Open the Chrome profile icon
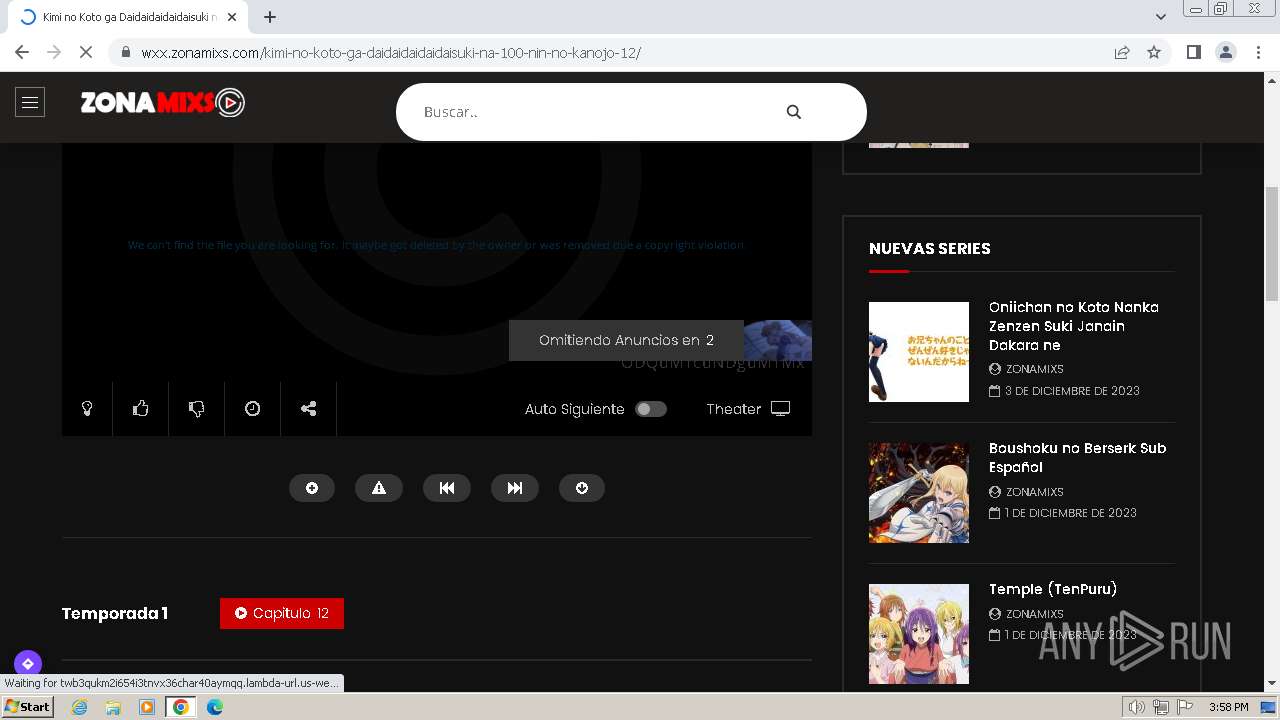This screenshot has width=1280, height=720. coord(1225,52)
